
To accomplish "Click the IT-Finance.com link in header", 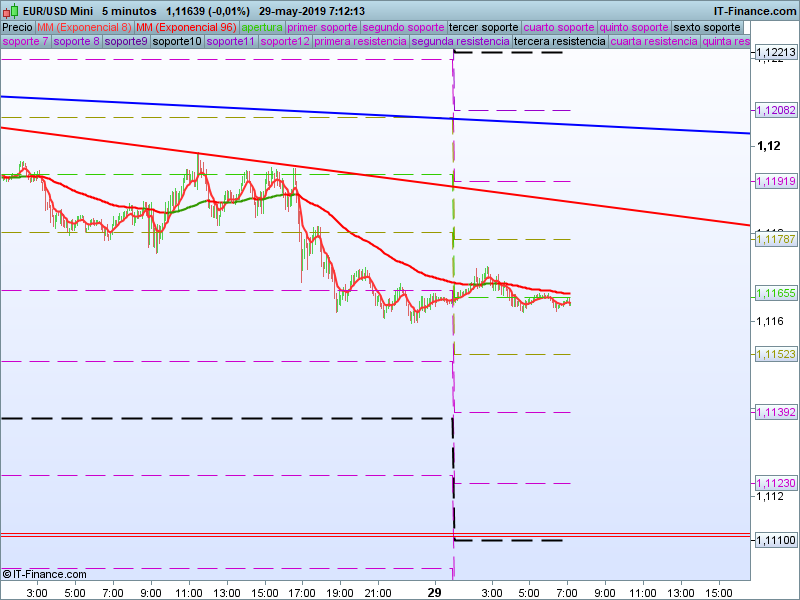I will point(755,10).
